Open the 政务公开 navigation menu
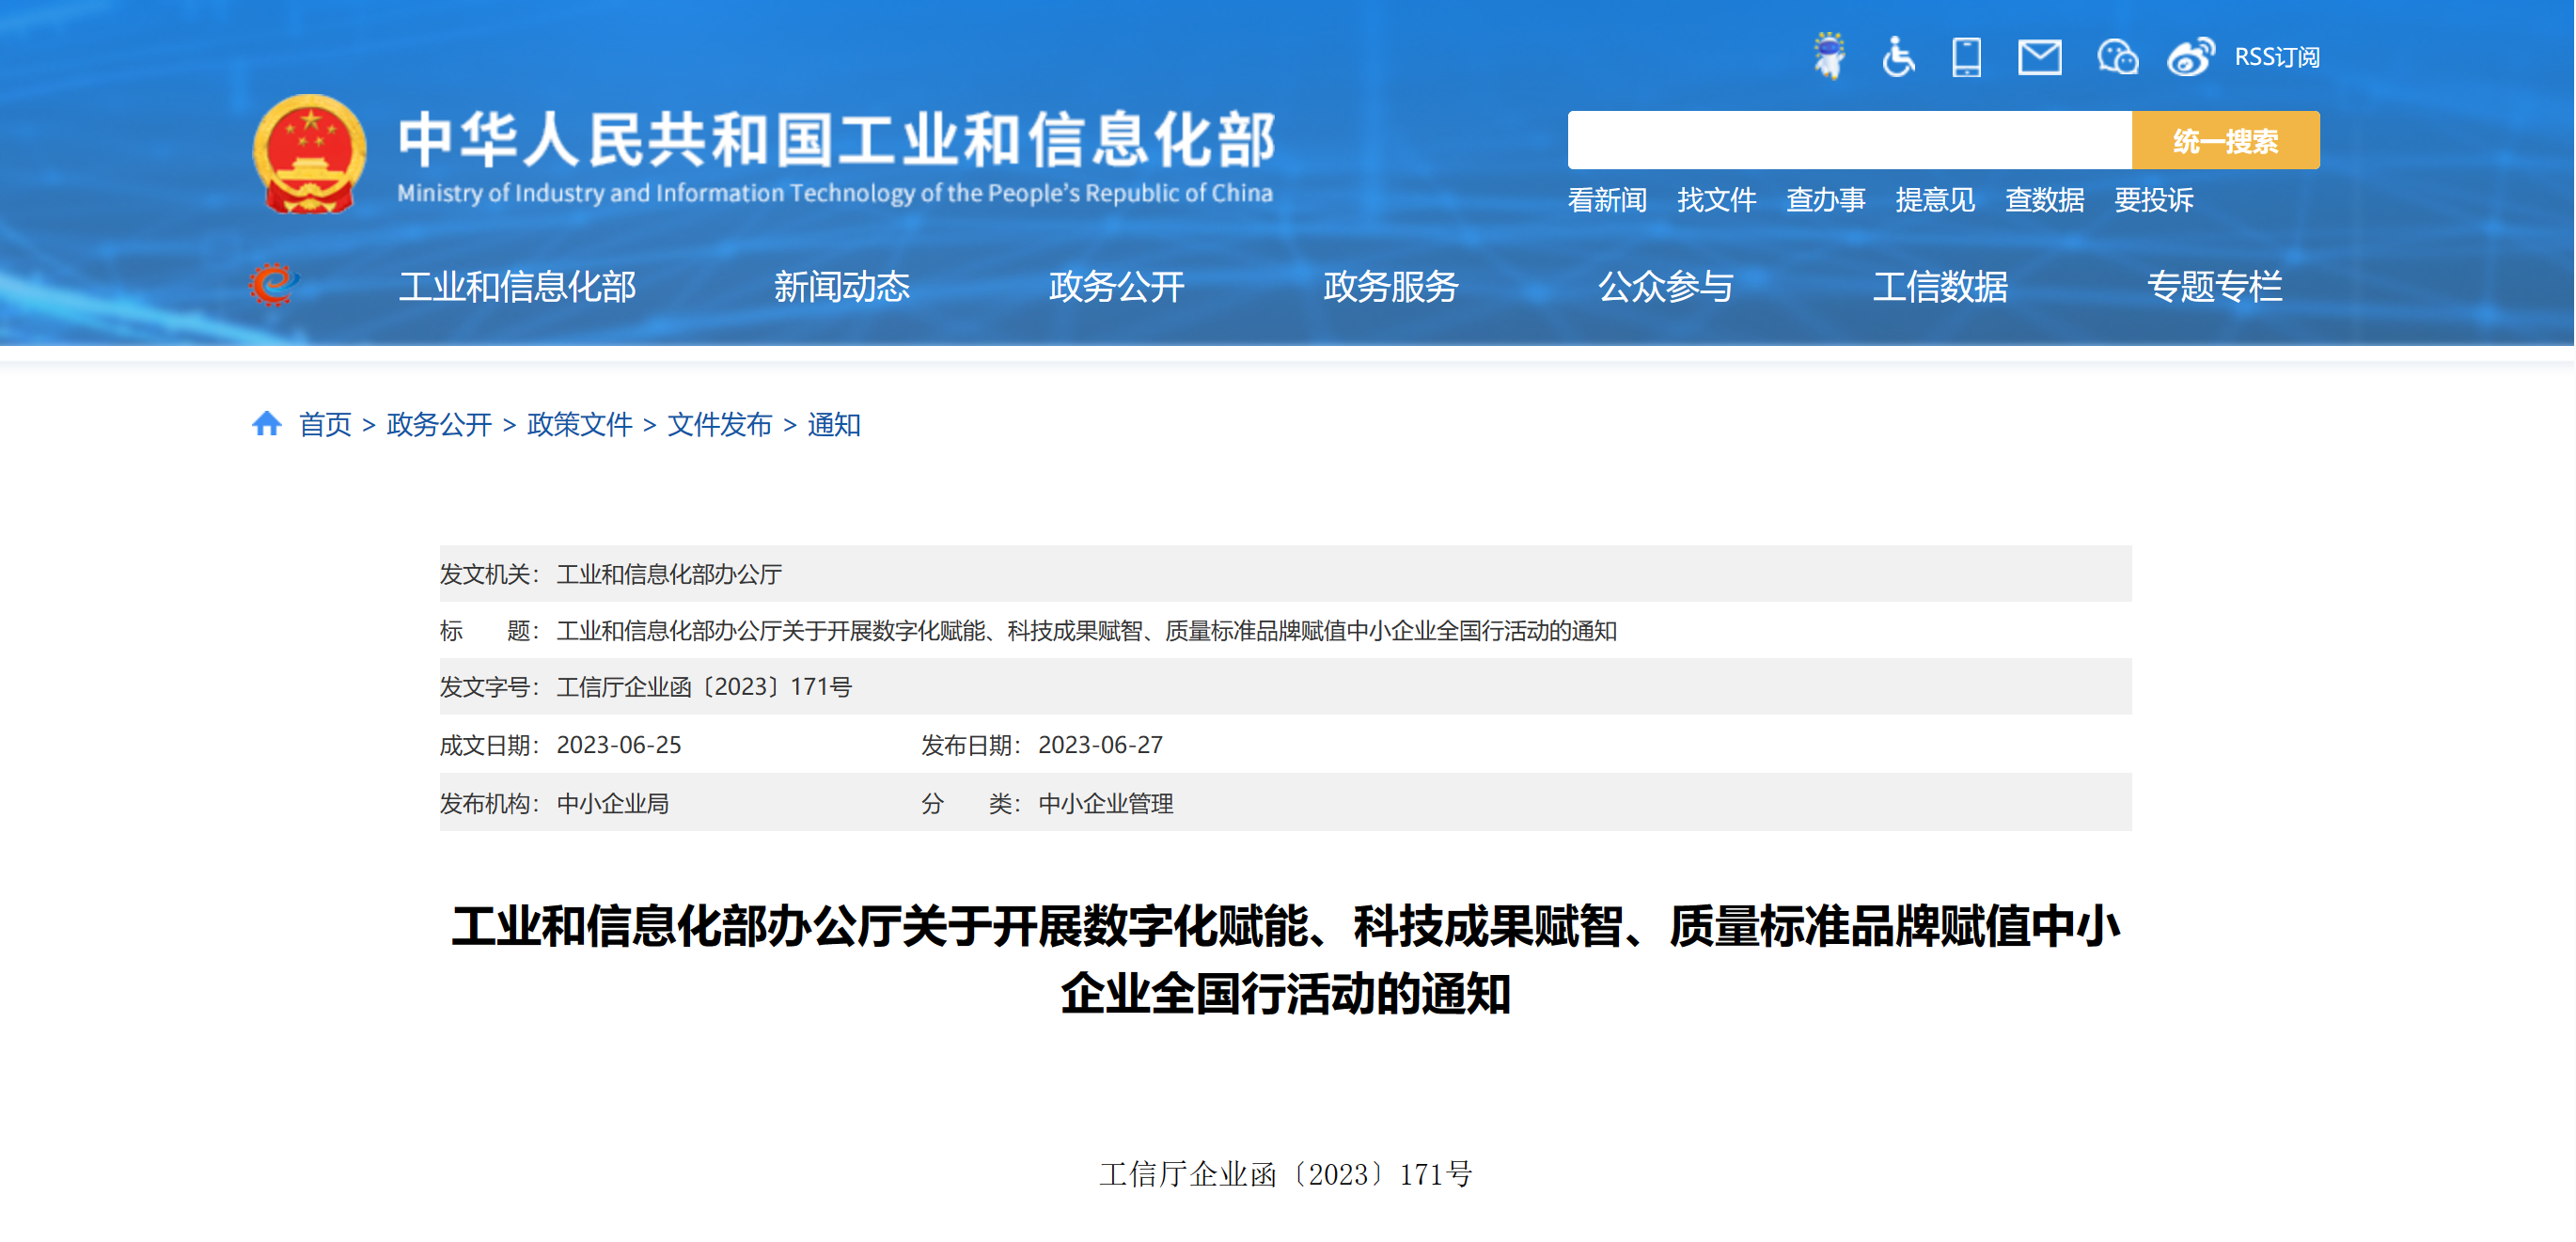Screen dimensions: 2576x1242 tap(1116, 287)
